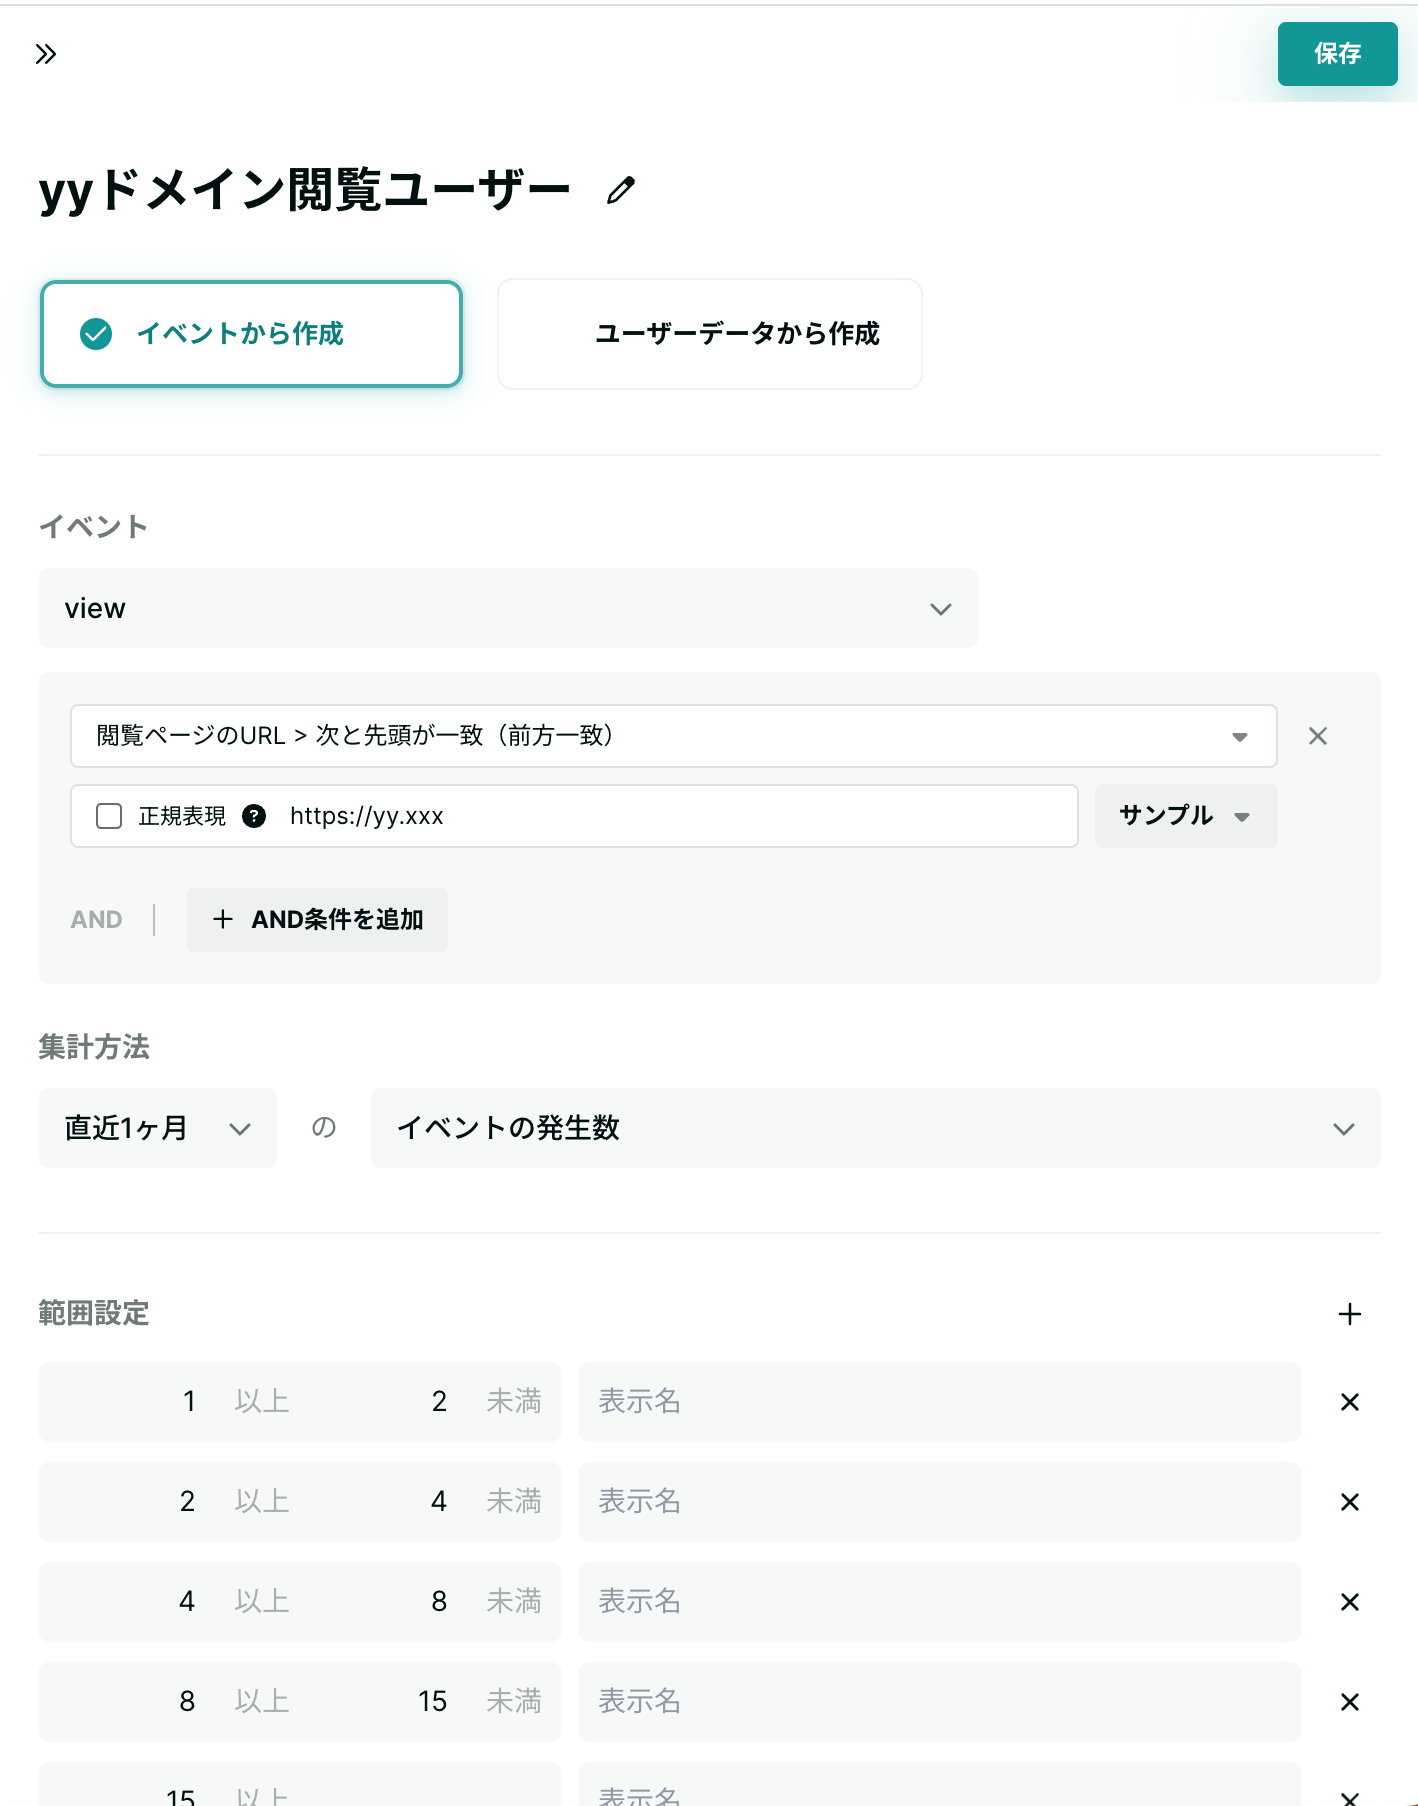The width and height of the screenshot is (1418, 1806).
Task: Click the pencil icon to edit title
Action: [x=621, y=190]
